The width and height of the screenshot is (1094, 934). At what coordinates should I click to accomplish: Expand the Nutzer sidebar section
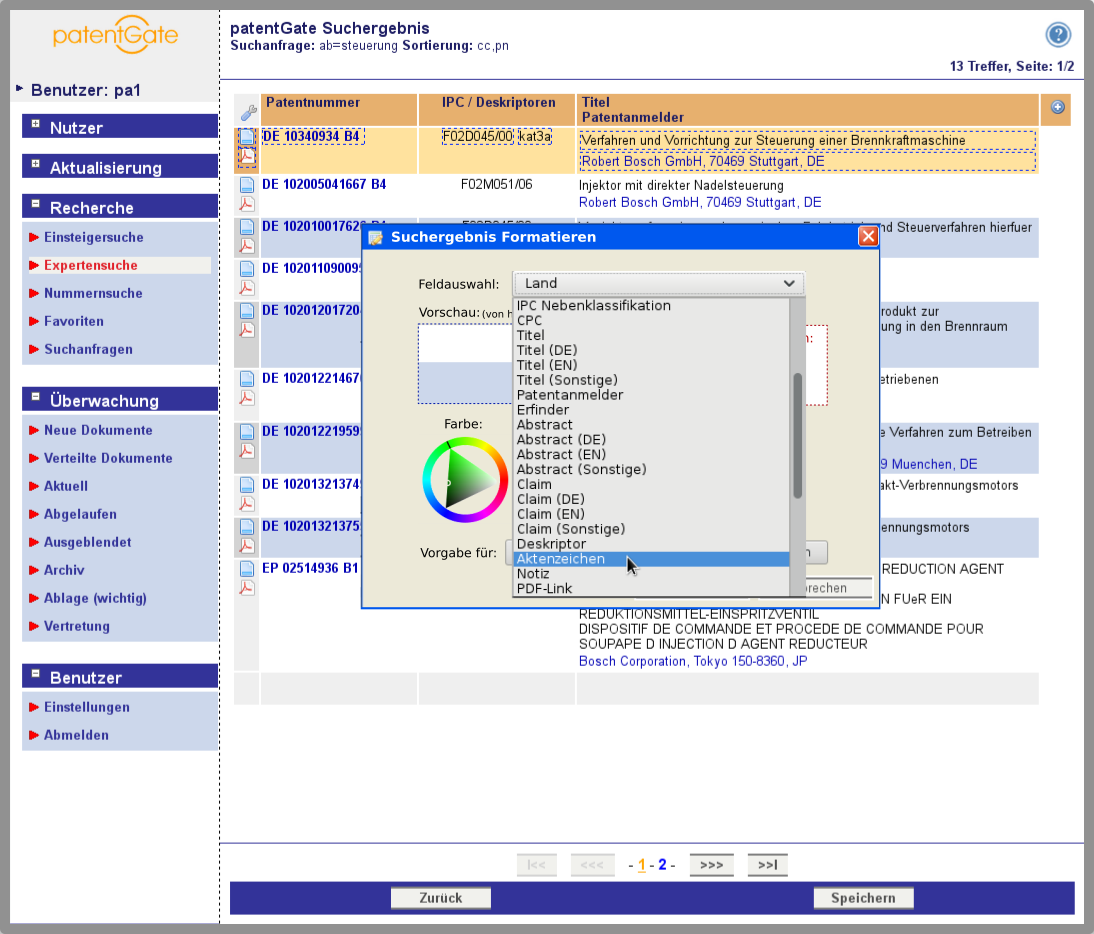coord(36,125)
